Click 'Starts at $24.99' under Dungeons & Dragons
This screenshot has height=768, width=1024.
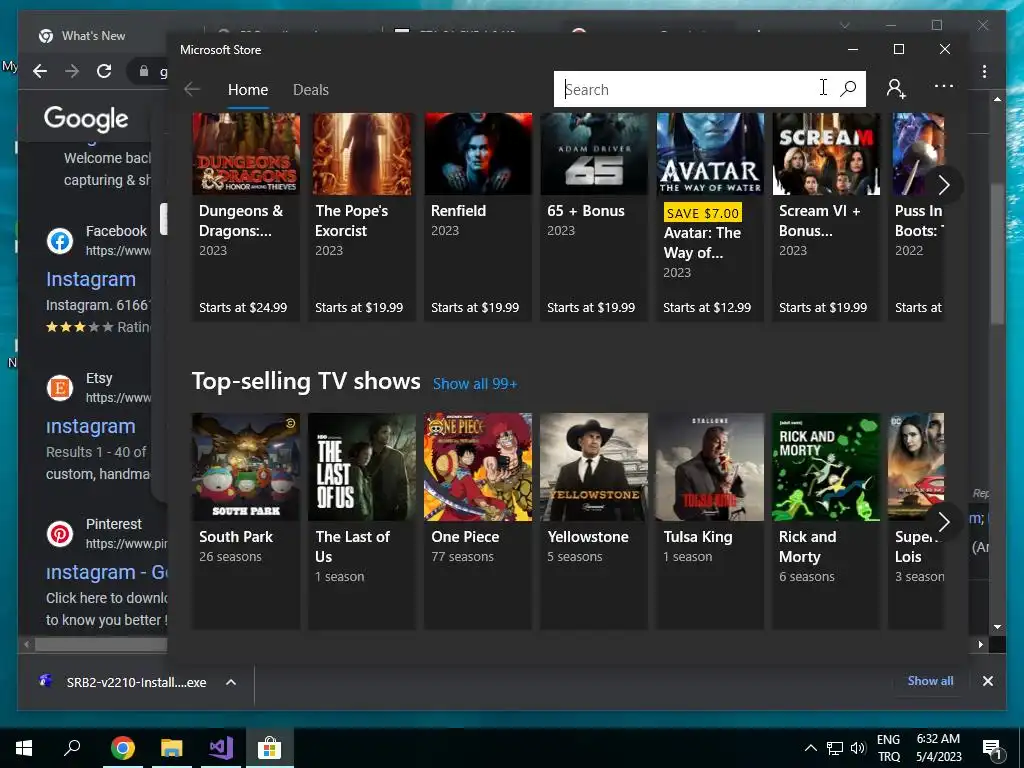(243, 308)
